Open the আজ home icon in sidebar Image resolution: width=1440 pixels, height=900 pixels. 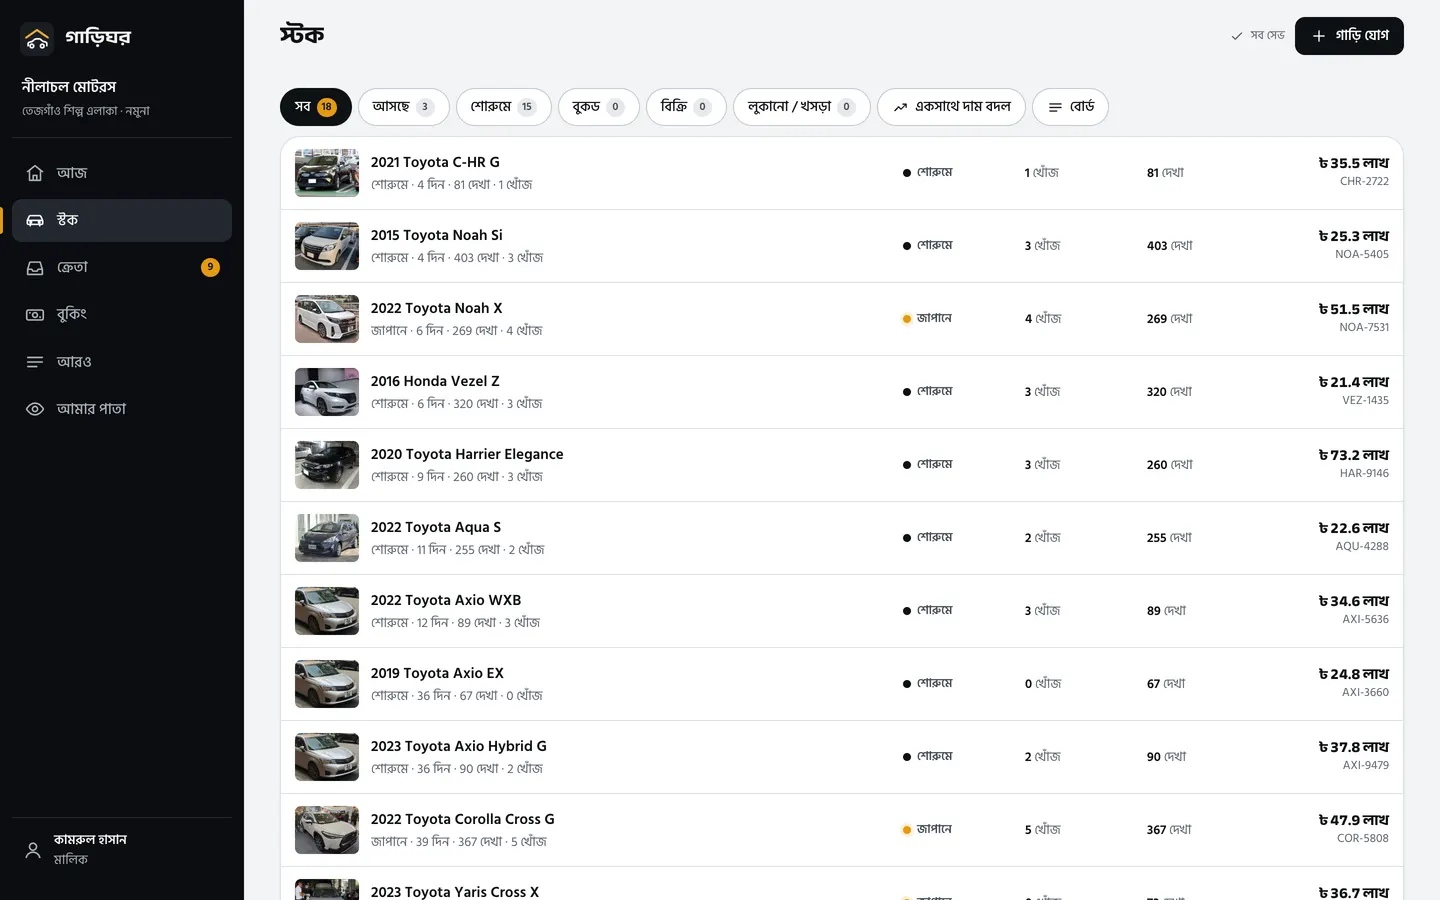pyautogui.click(x=35, y=173)
